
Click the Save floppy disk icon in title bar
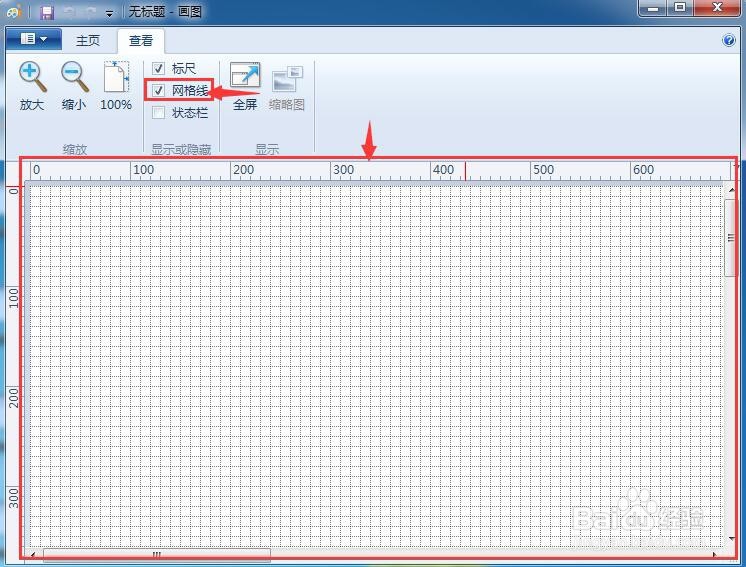47,12
